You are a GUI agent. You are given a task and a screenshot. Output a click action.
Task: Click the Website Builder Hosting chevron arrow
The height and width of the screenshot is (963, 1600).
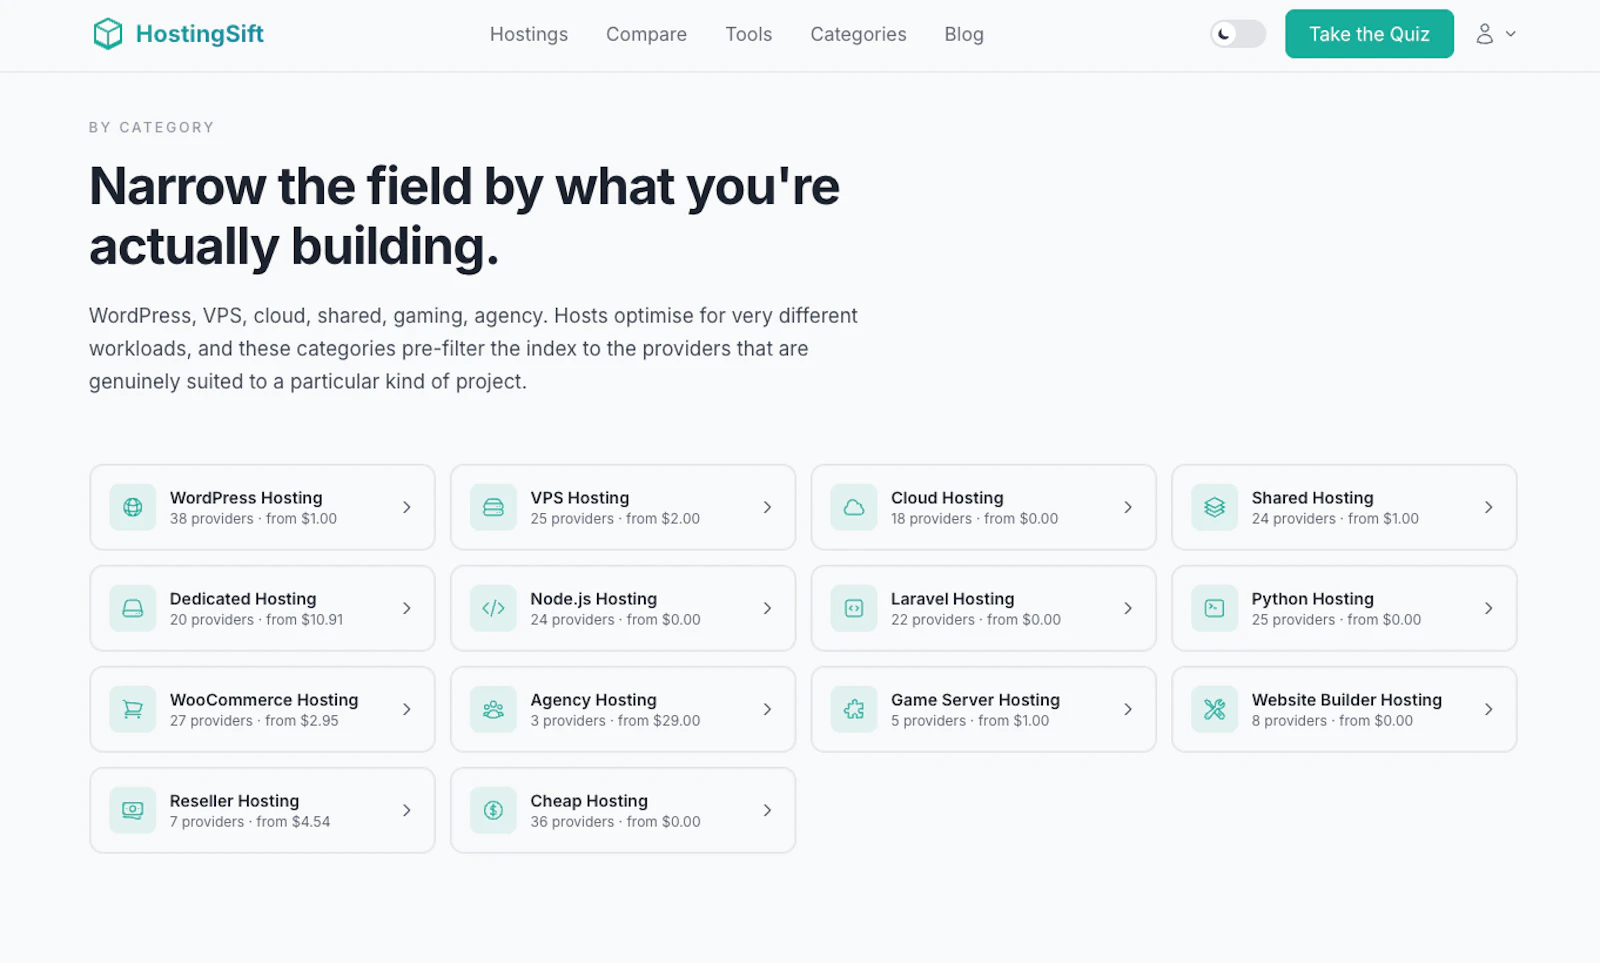[1488, 709]
